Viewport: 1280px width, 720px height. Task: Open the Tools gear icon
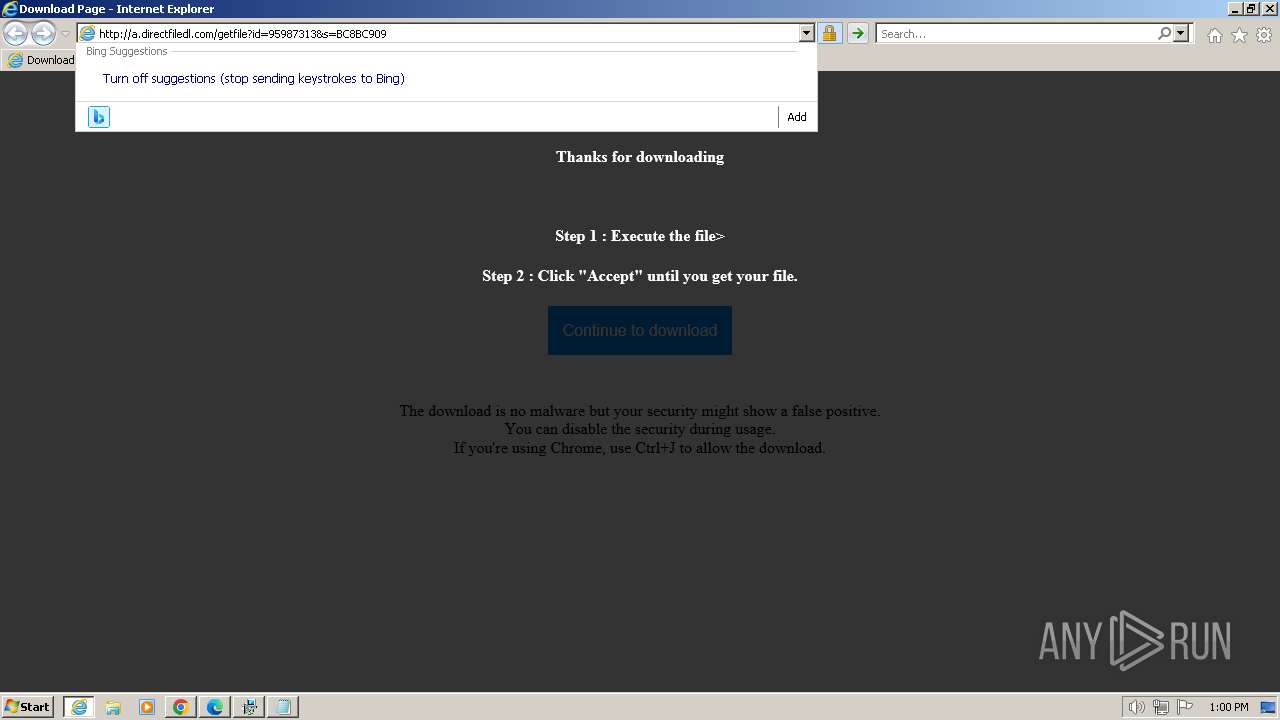tap(1264, 35)
